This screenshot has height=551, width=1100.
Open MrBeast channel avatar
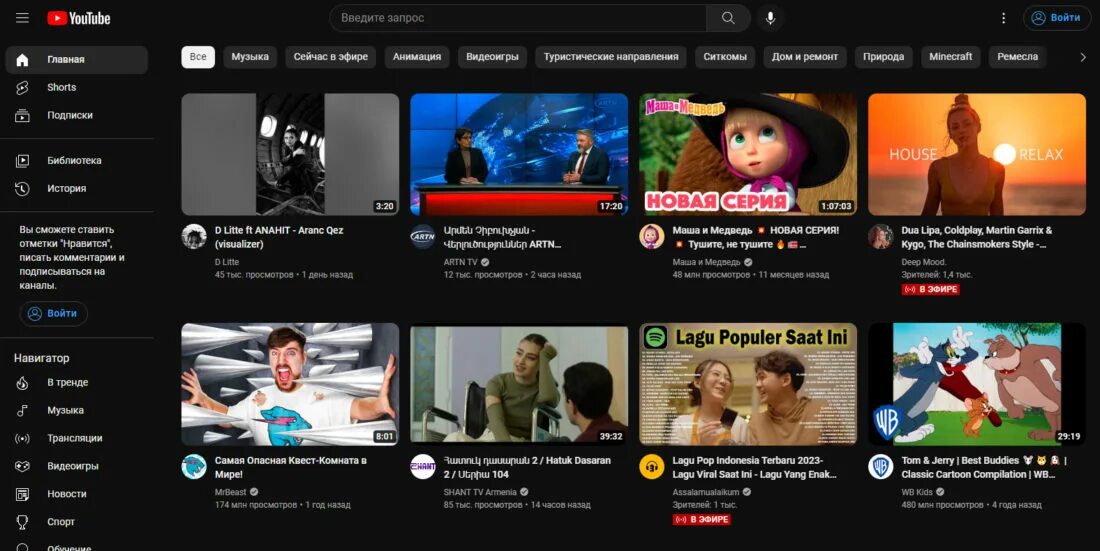[x=194, y=467]
